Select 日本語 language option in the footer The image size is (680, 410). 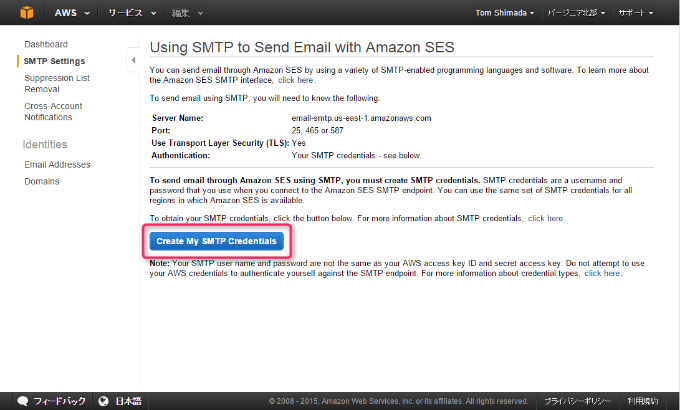point(128,401)
